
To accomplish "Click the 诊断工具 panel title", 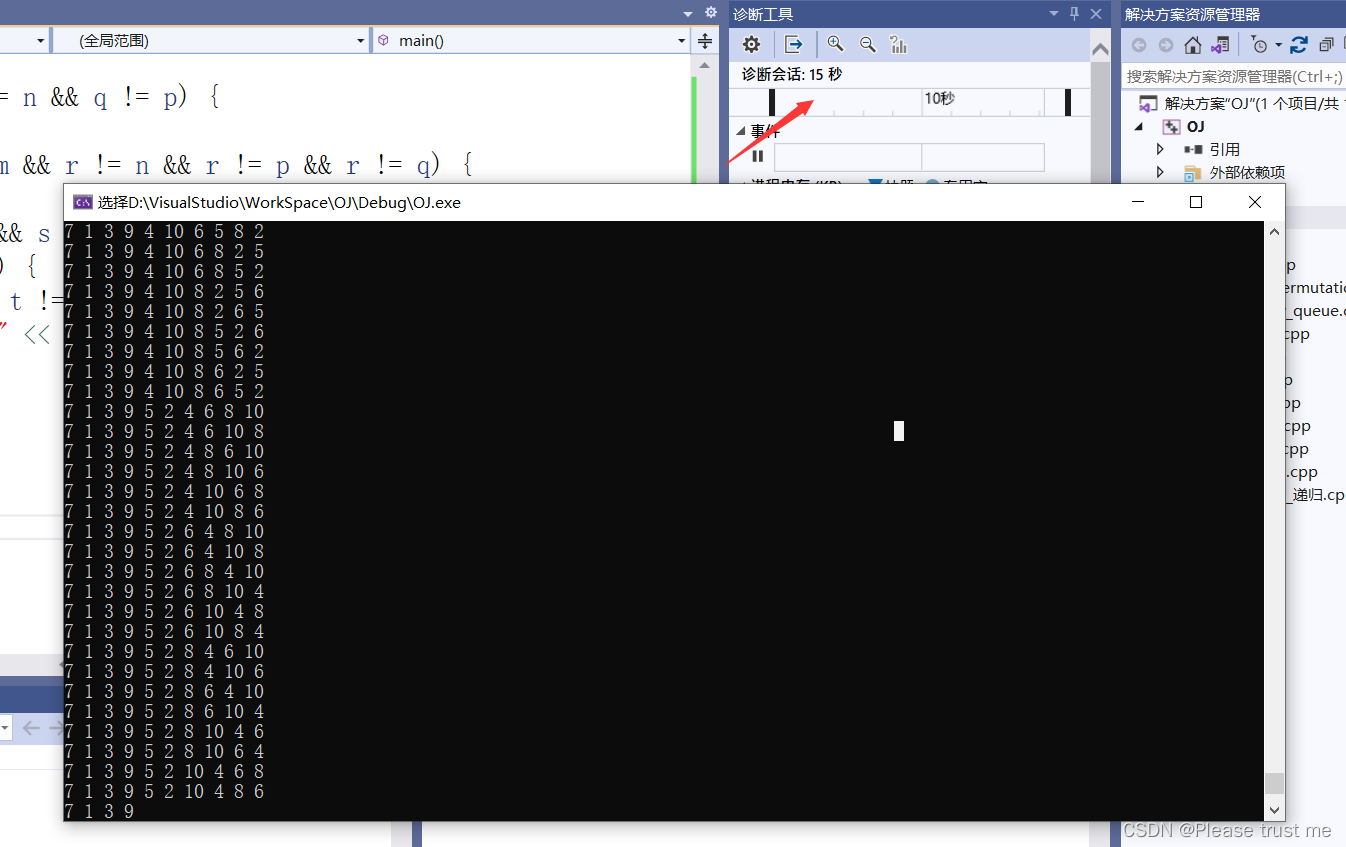I will point(763,14).
